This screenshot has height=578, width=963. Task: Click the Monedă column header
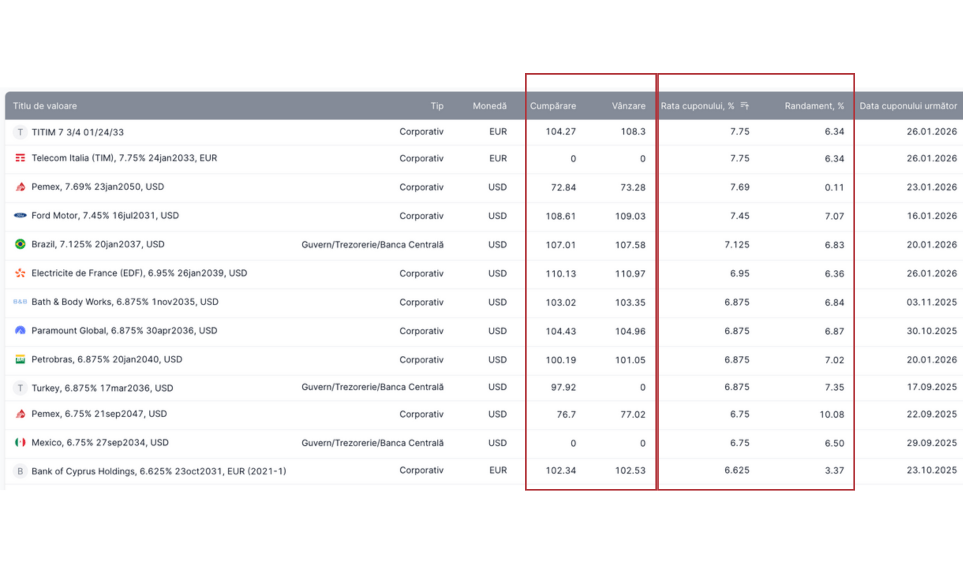pos(489,106)
